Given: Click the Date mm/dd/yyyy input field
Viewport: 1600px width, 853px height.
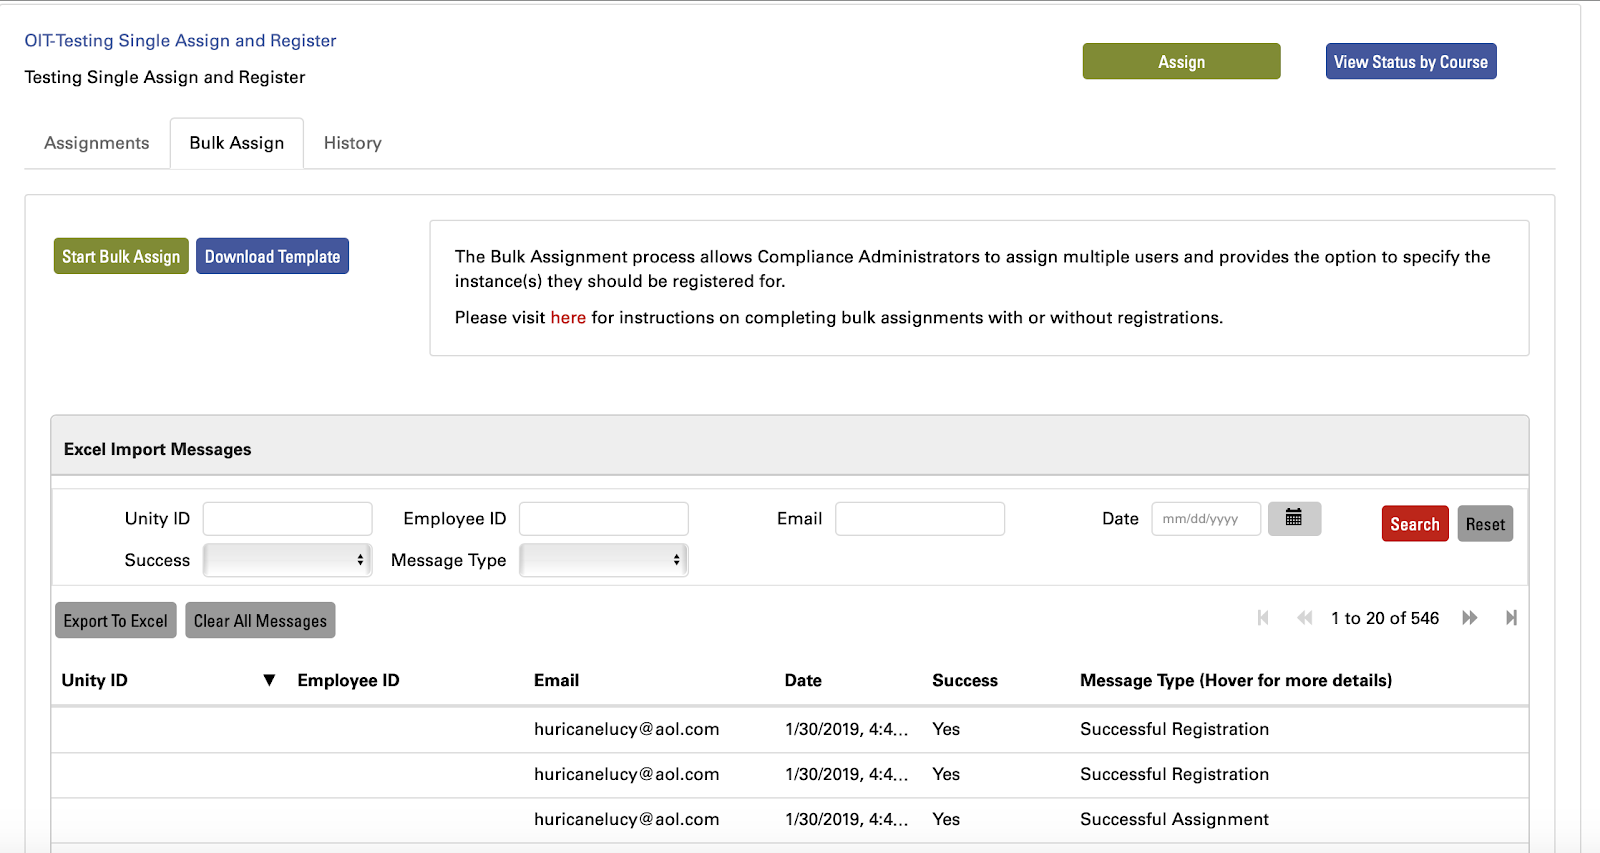Looking at the screenshot, I should pyautogui.click(x=1206, y=519).
